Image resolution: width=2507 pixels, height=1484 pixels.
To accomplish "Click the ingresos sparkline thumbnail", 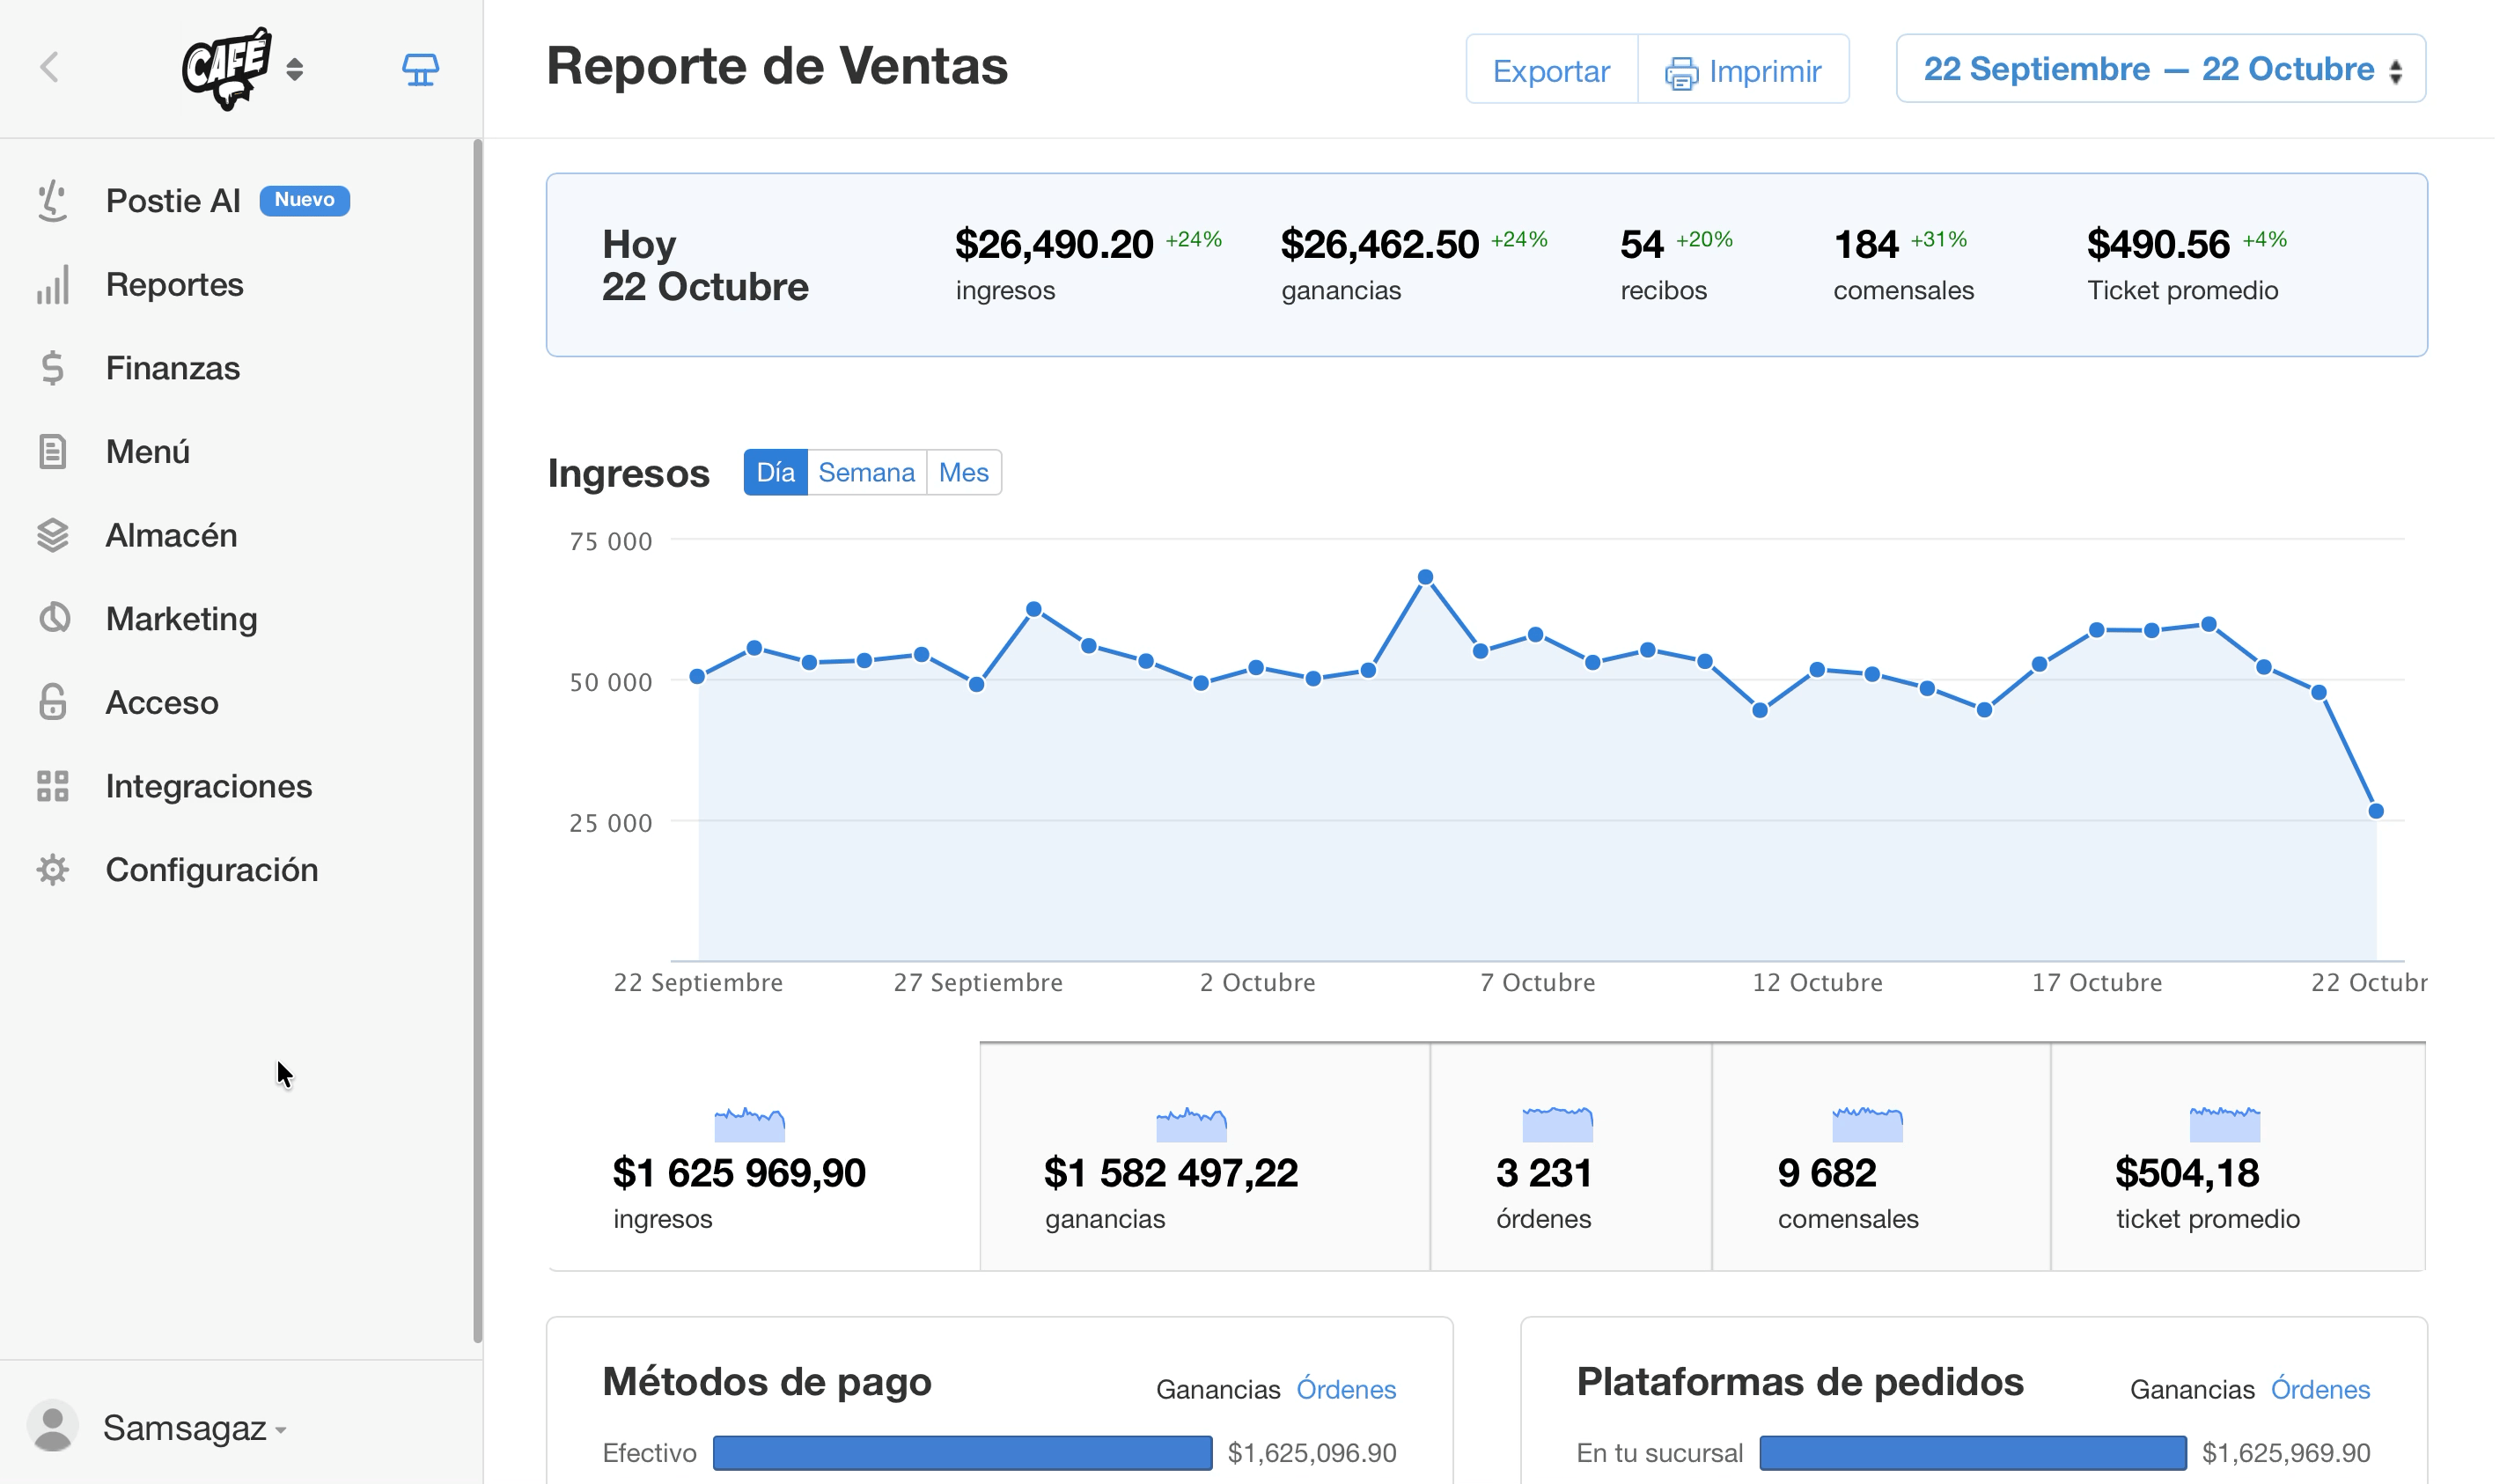I will [750, 1124].
